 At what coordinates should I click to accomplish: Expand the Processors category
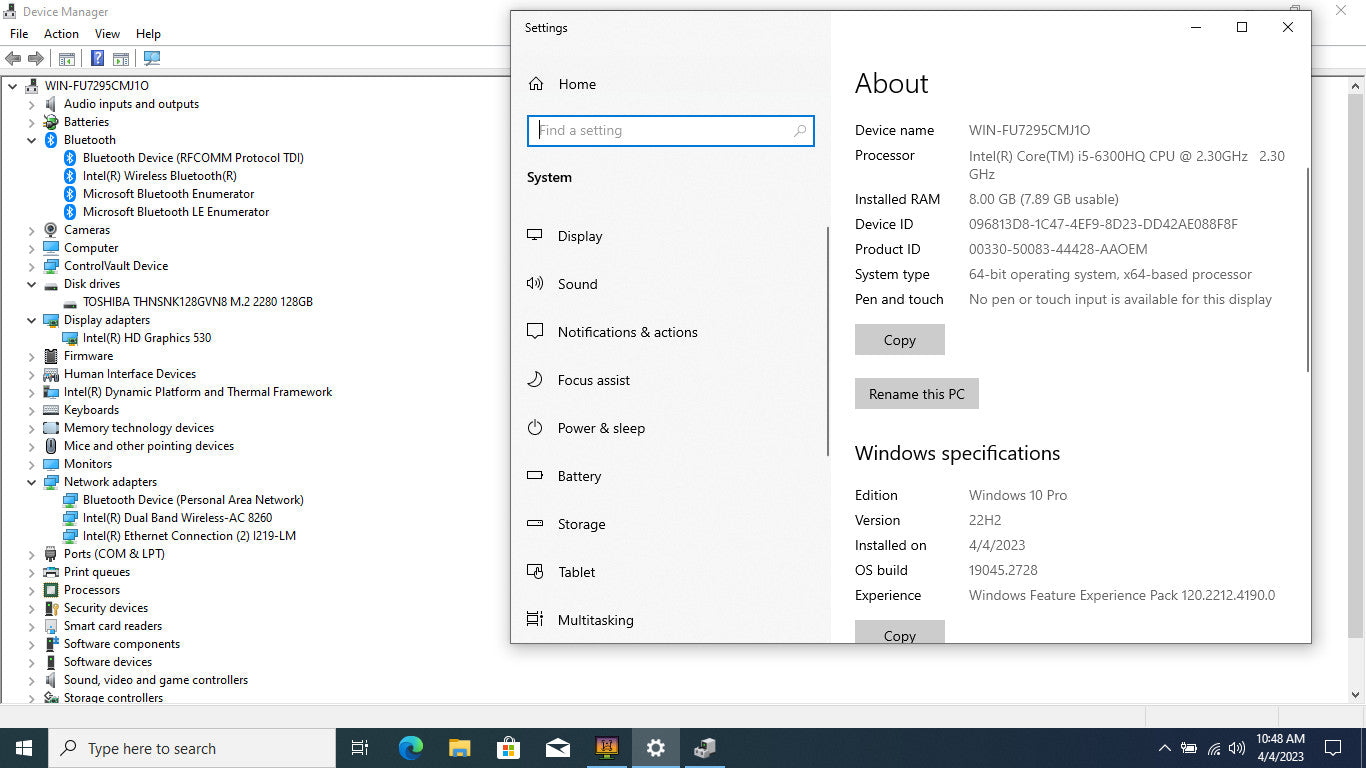[32, 590]
